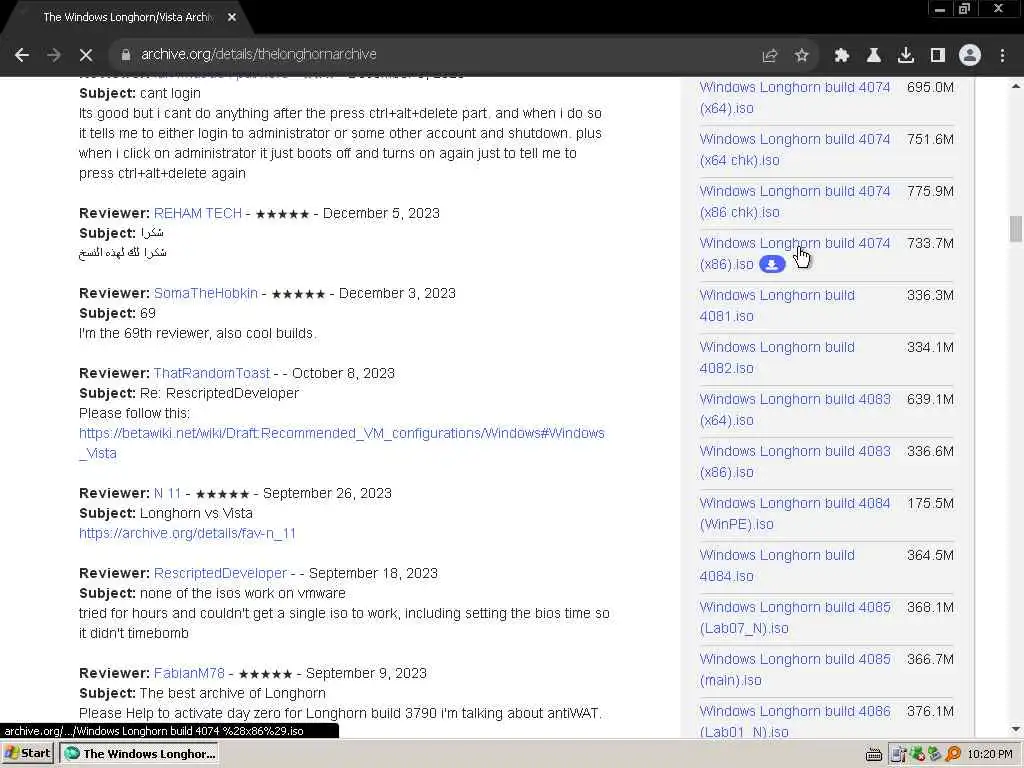Bookmark this page with star icon
The width and height of the screenshot is (1024, 768).
(x=802, y=56)
